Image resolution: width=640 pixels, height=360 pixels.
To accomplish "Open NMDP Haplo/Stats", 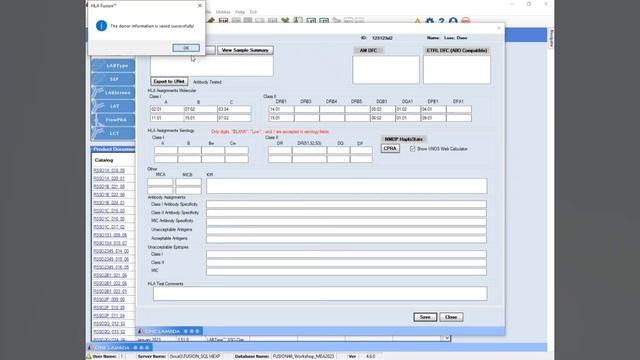I will click(x=403, y=139).
